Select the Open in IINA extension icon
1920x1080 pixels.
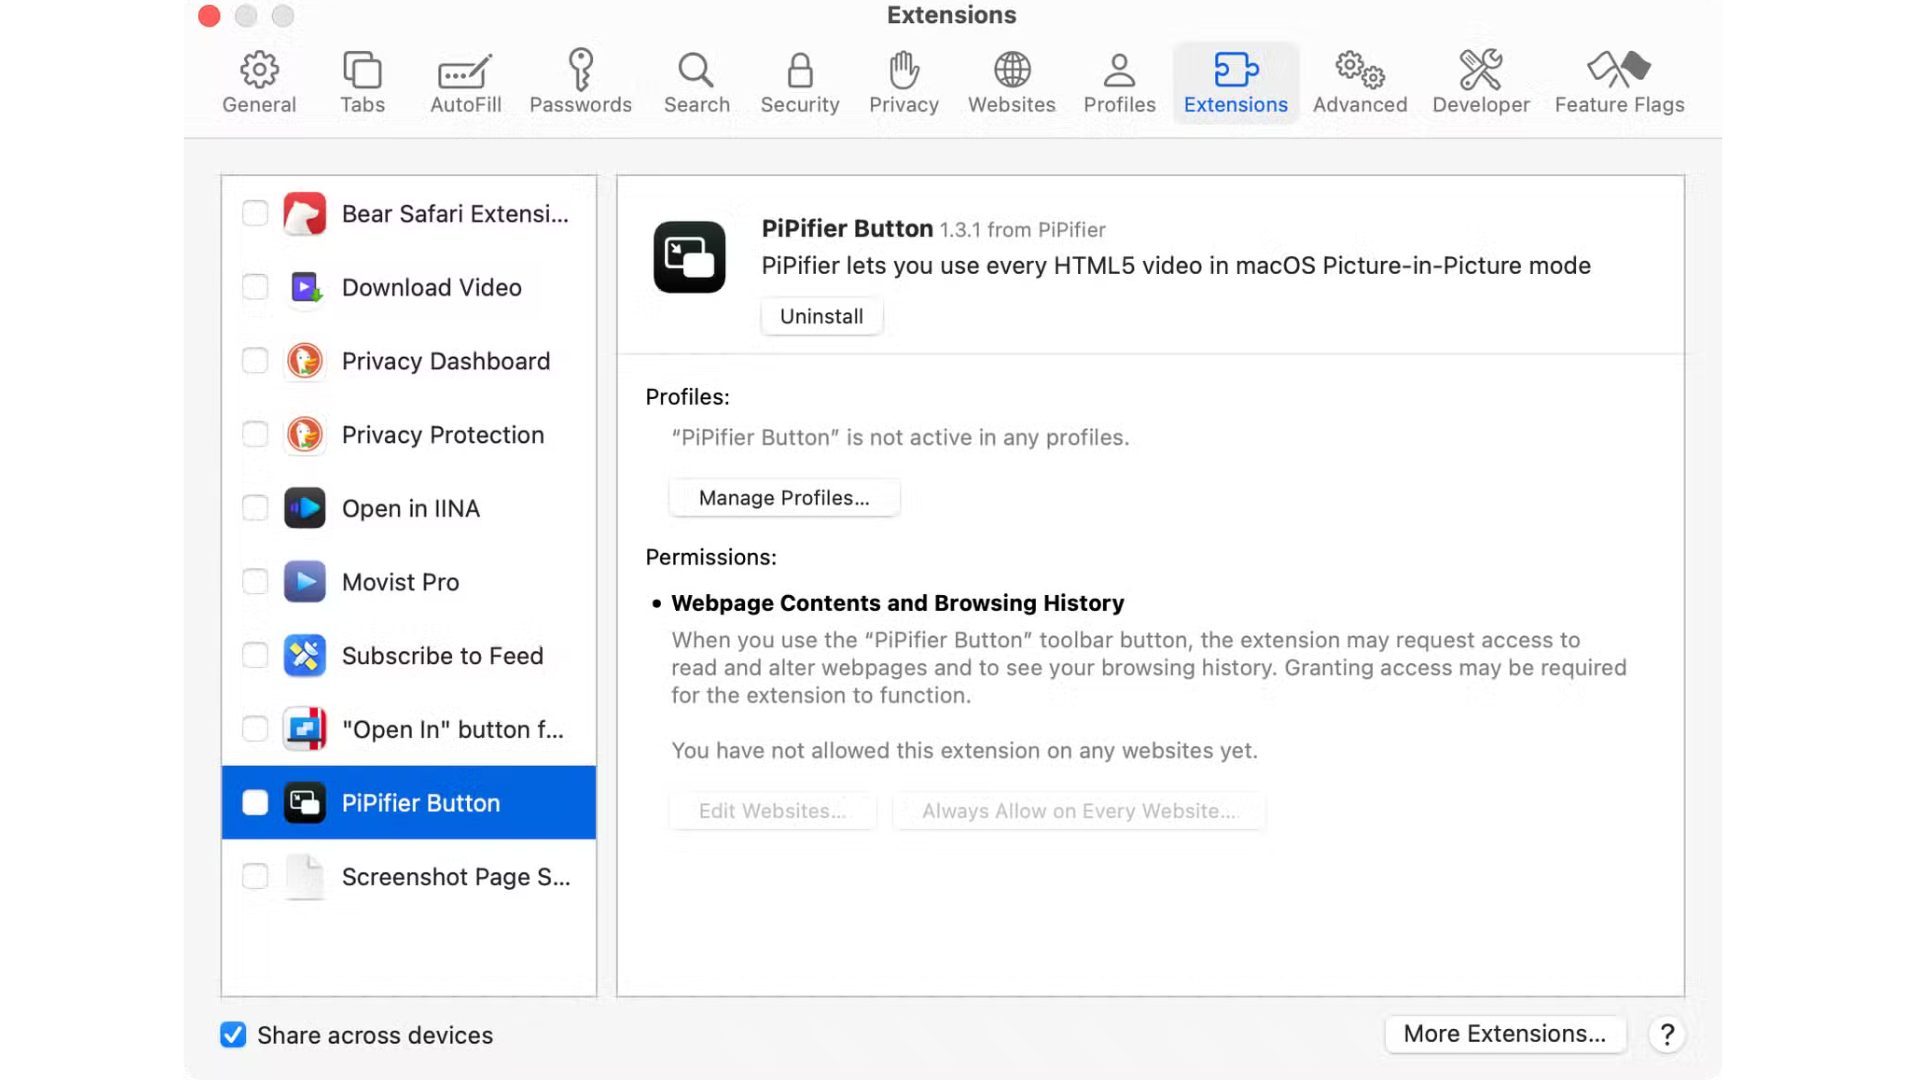pyautogui.click(x=304, y=508)
